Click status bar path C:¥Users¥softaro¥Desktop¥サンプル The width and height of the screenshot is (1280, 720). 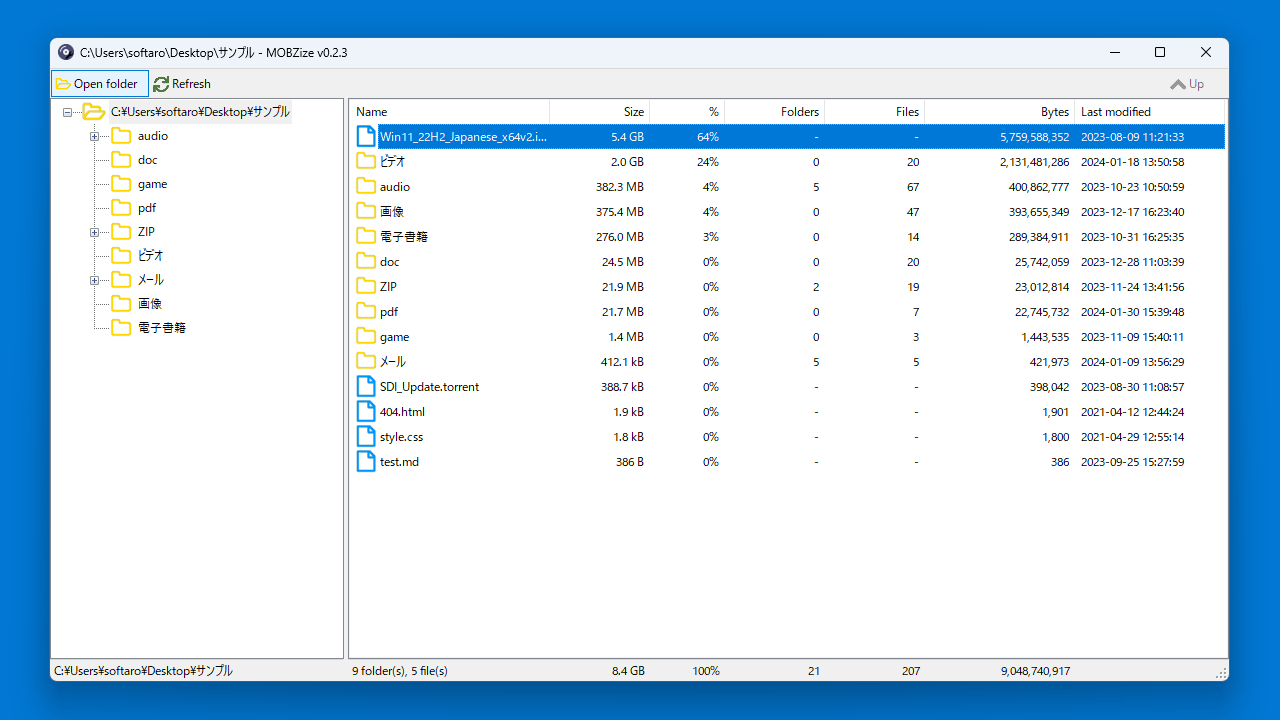tap(143, 671)
